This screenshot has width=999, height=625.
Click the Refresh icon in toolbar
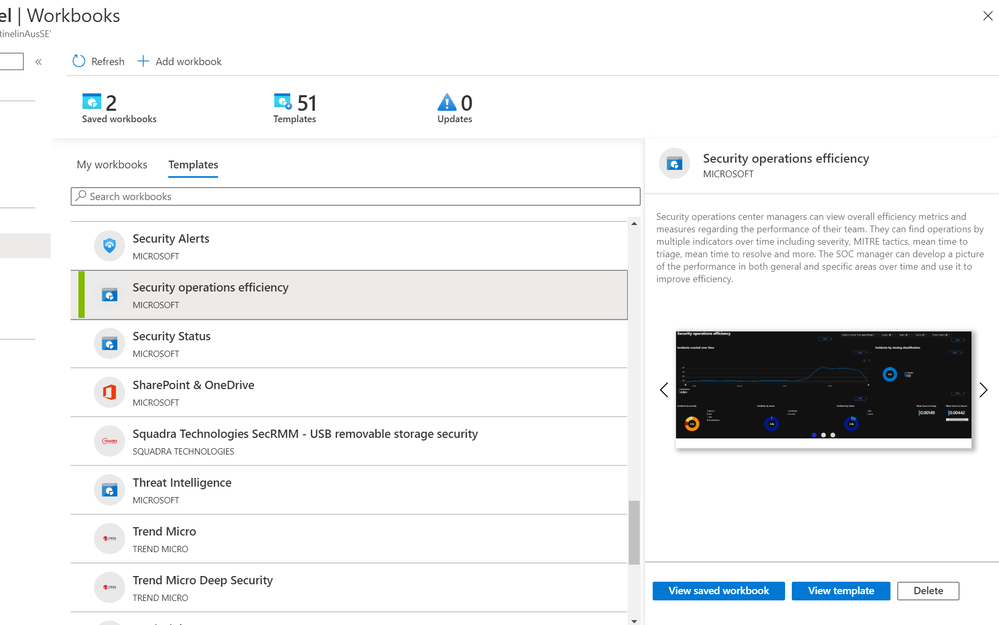(78, 61)
